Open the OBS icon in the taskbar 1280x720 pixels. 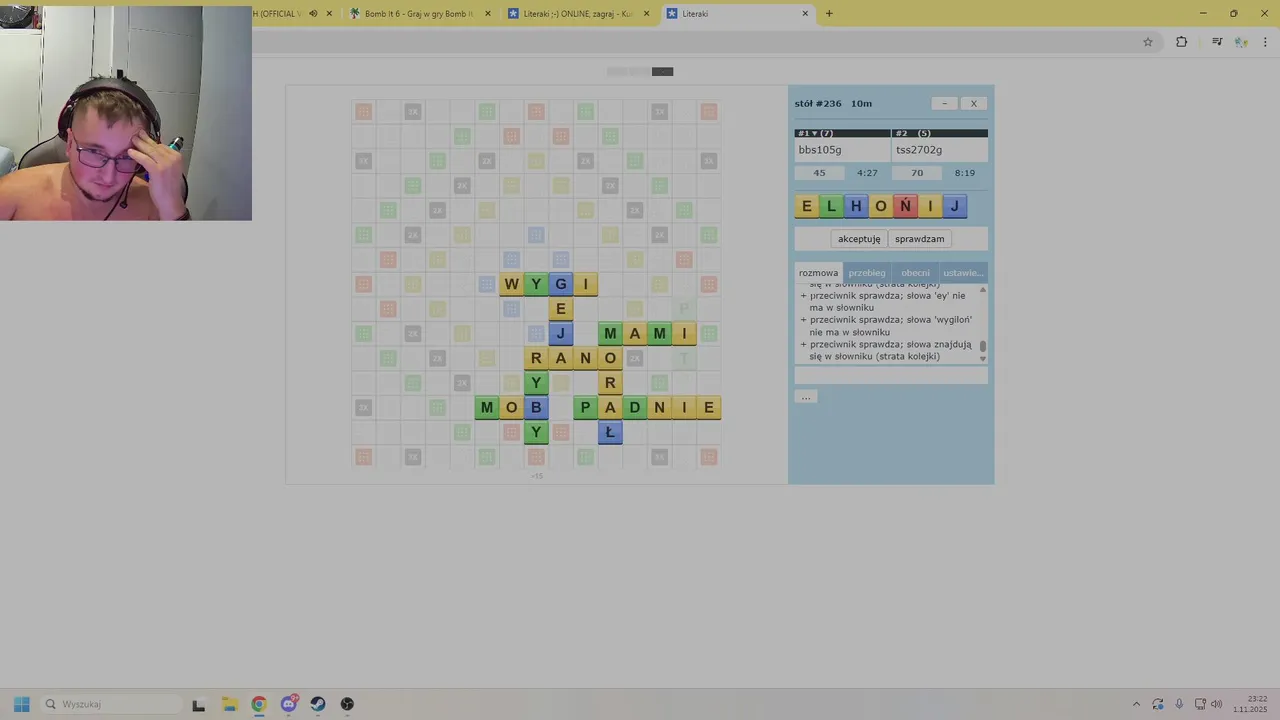pos(347,704)
